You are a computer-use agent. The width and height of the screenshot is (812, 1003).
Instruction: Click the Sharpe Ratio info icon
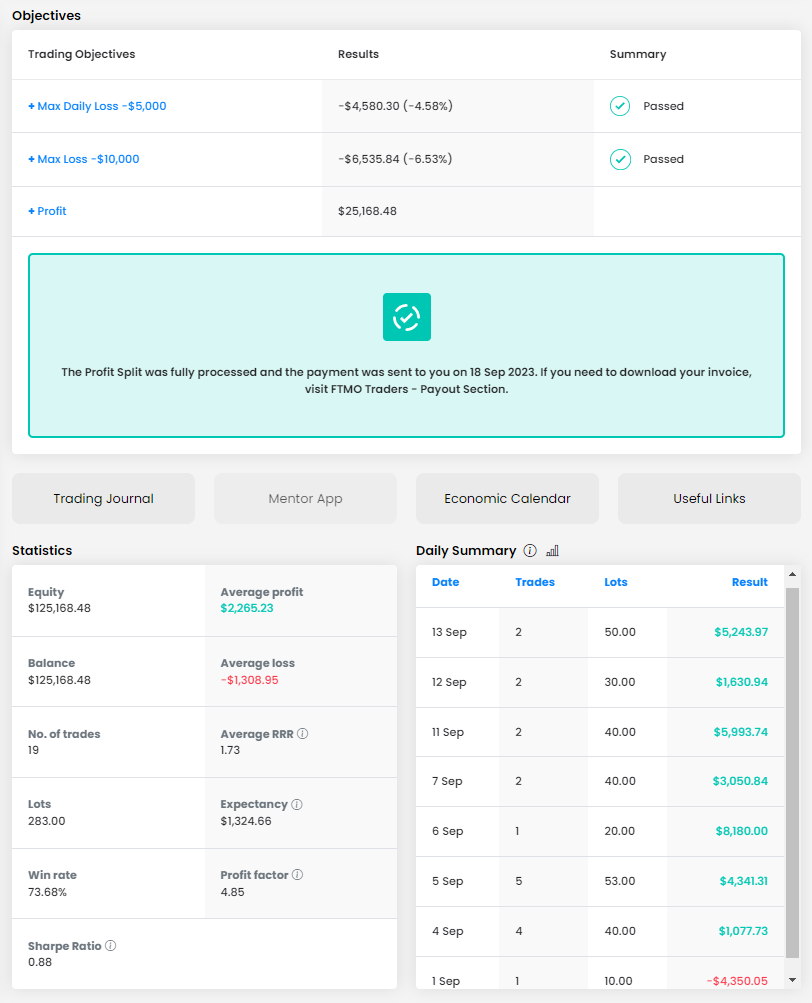pos(111,945)
